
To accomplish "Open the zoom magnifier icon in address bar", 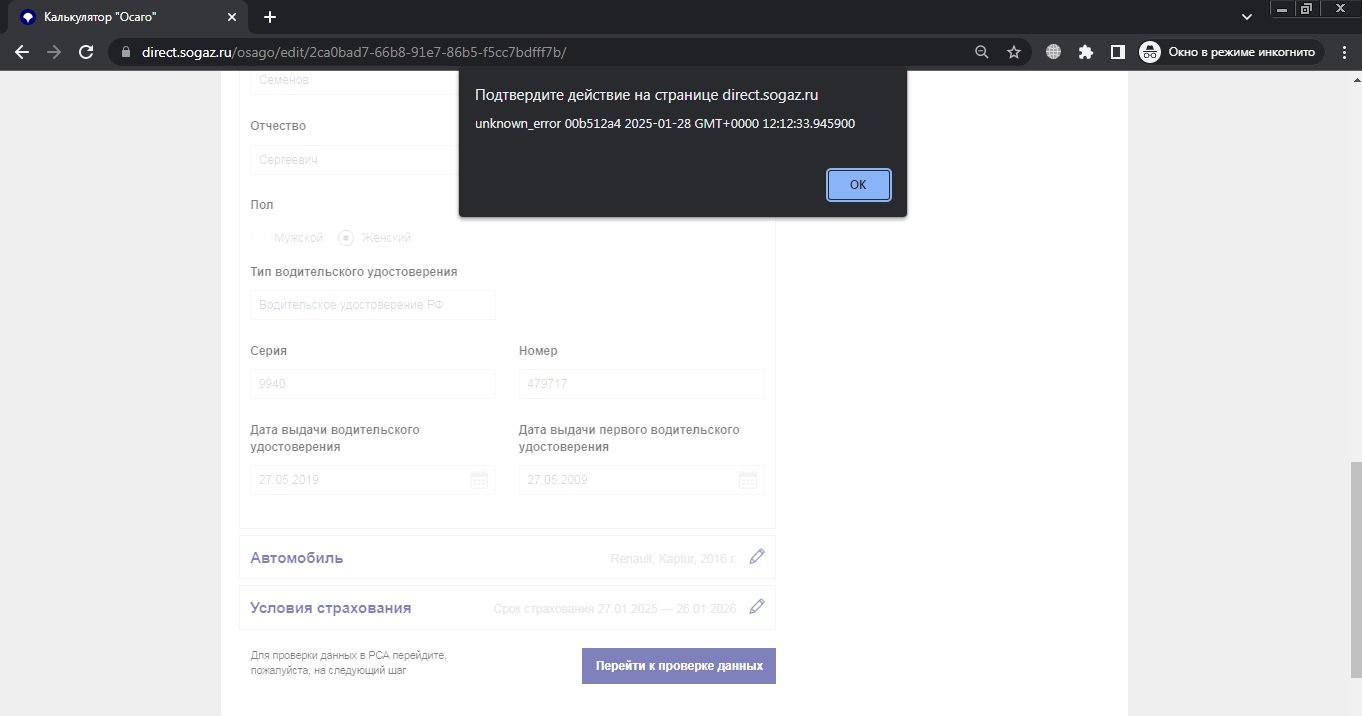I will pos(982,52).
